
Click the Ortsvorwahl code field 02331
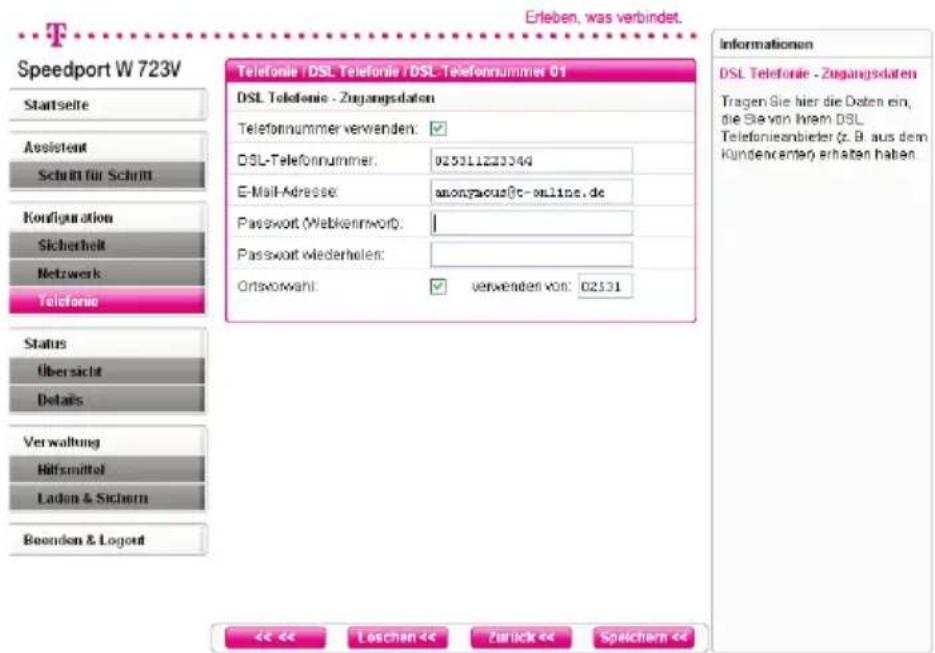point(605,286)
